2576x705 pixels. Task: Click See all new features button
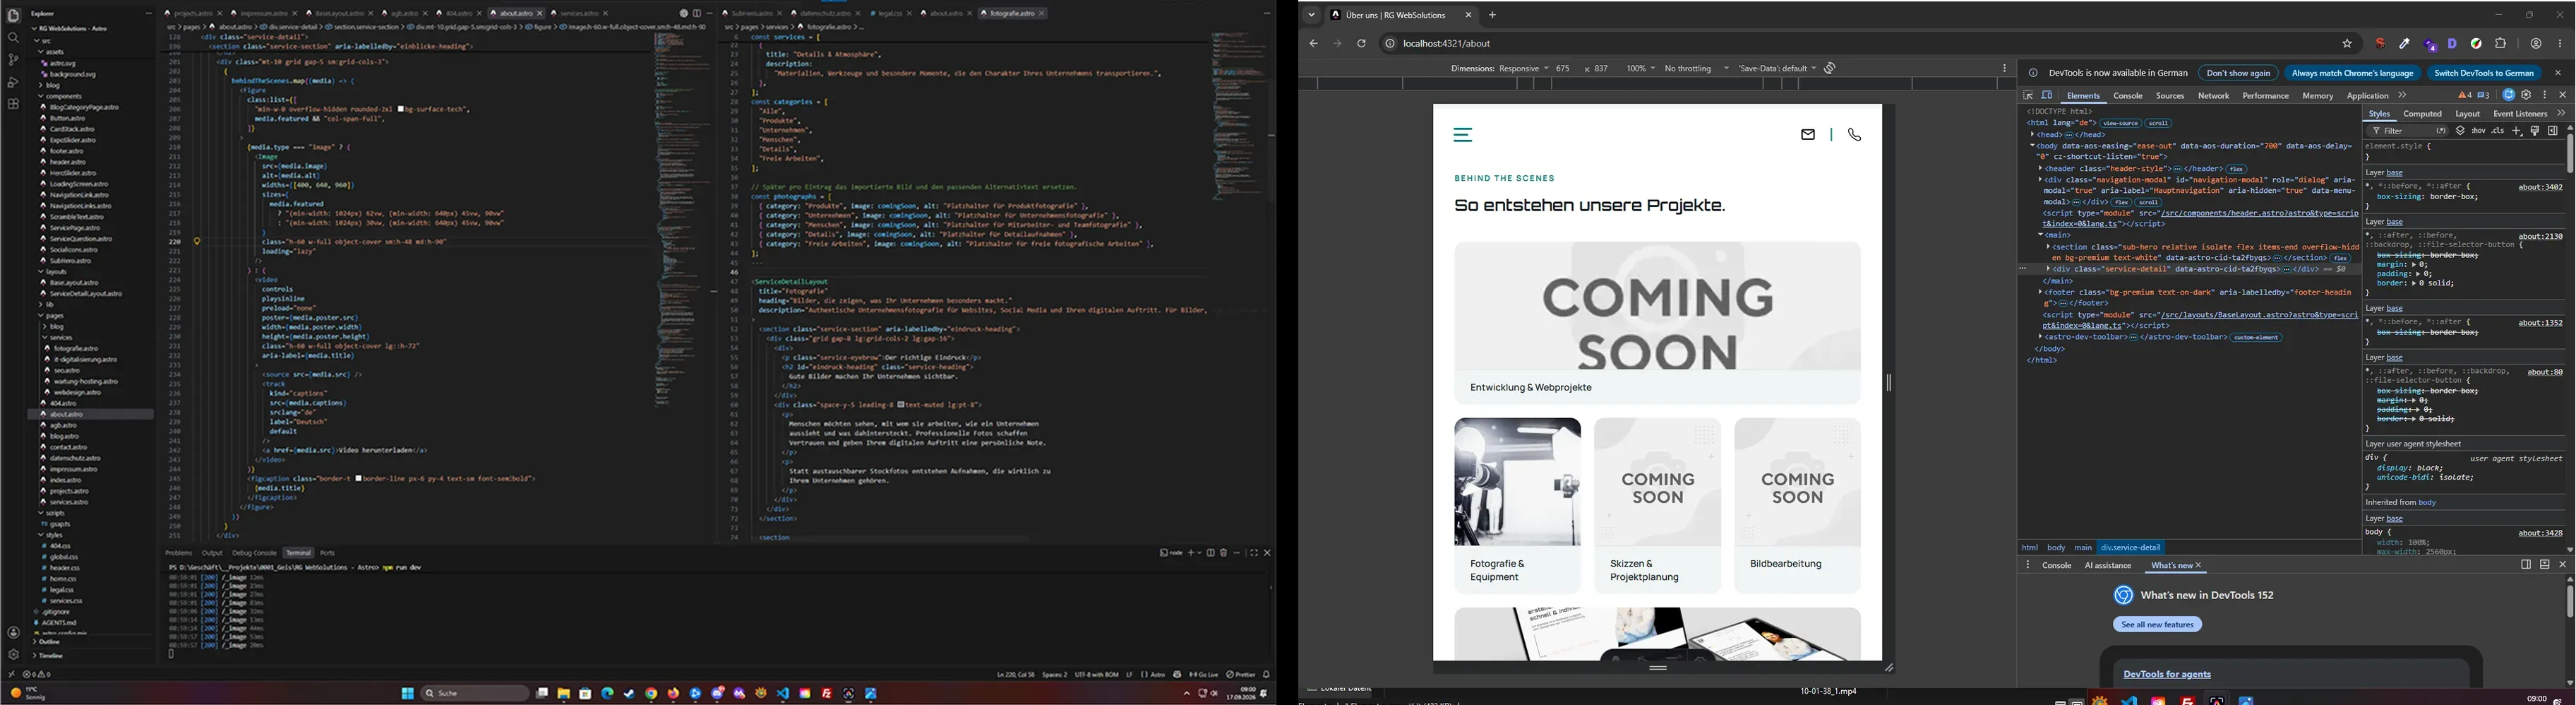(2157, 625)
